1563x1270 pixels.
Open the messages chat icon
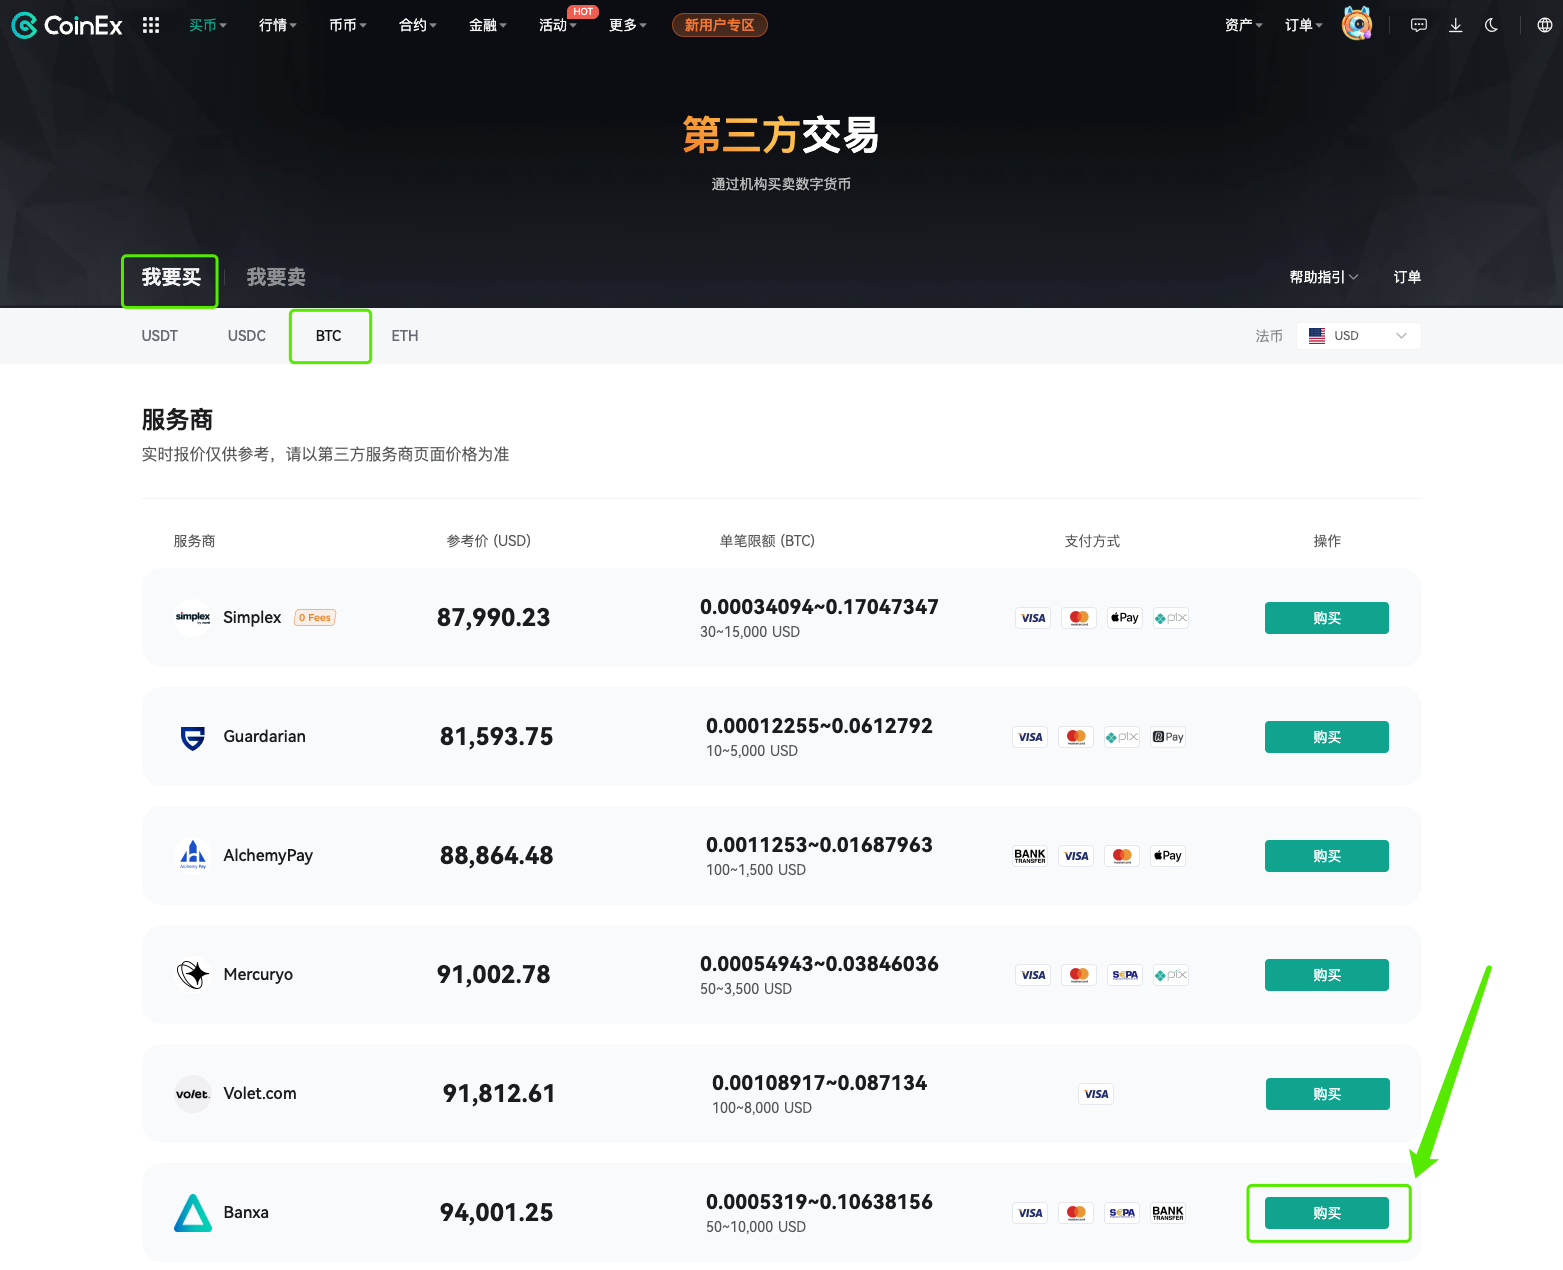point(1418,25)
